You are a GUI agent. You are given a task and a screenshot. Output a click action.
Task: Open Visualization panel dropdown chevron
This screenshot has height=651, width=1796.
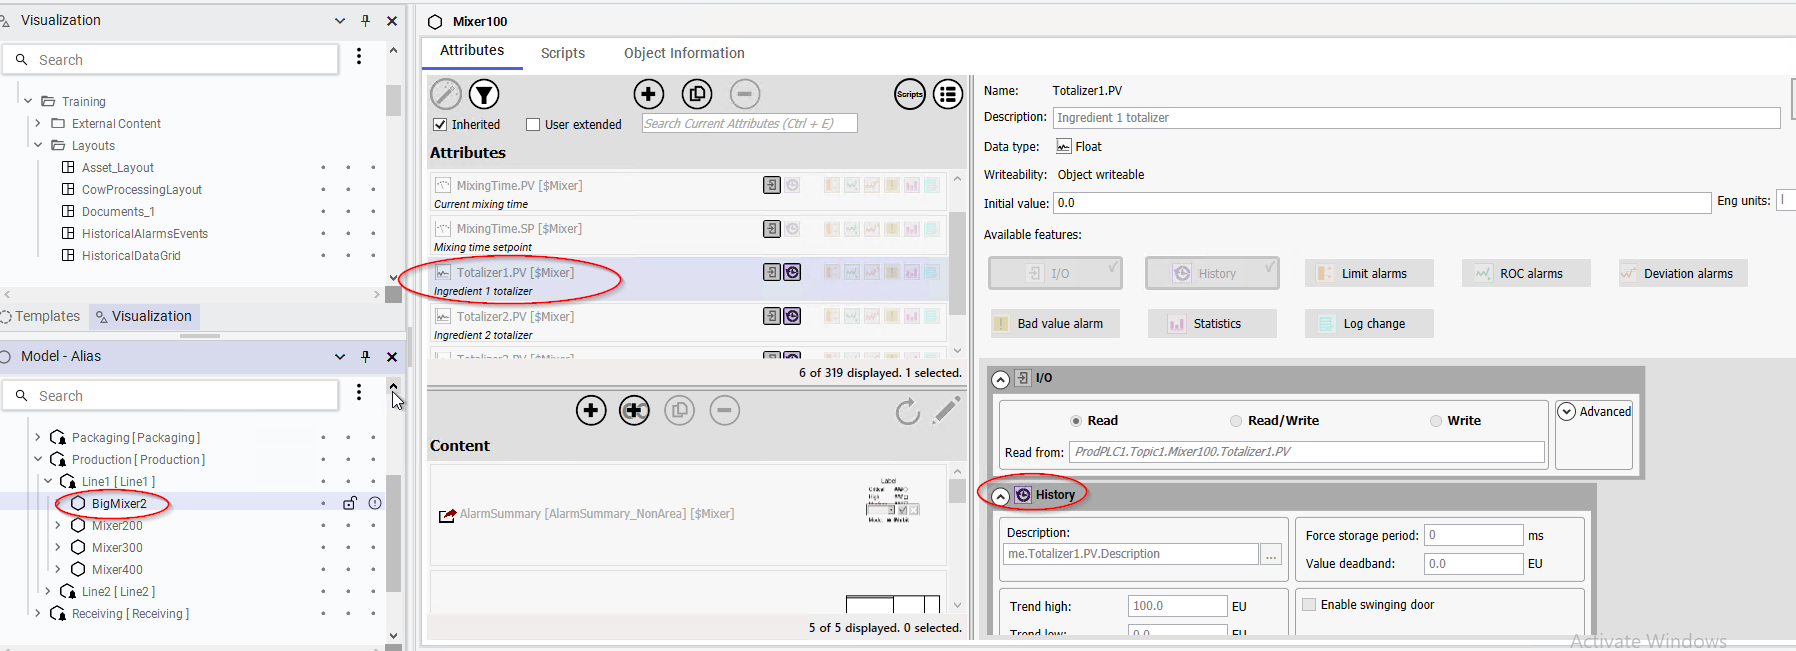340,20
